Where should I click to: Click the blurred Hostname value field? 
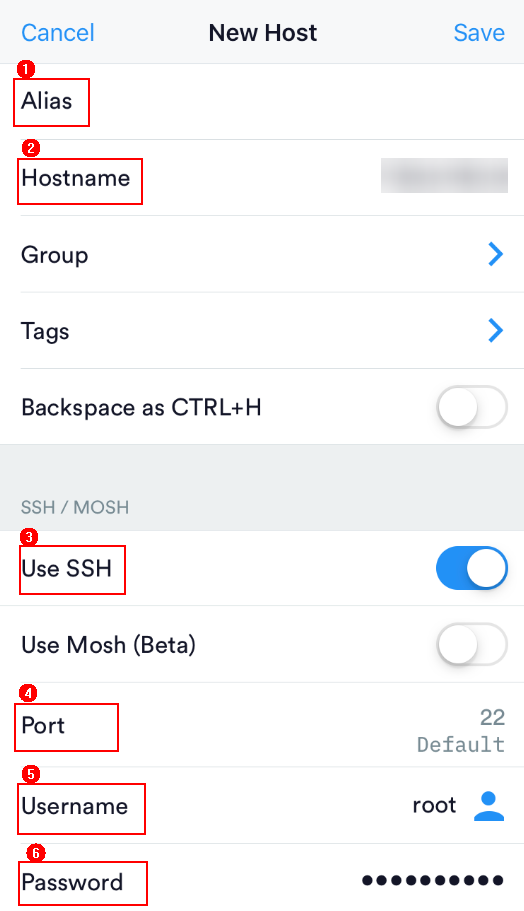444,175
